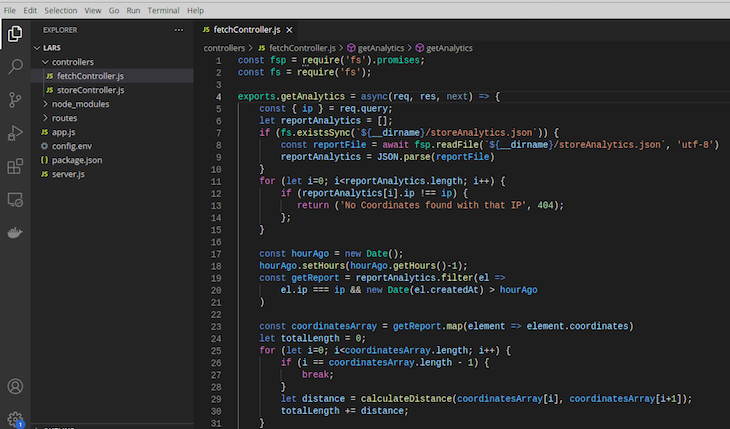Open the Run and Debug view
This screenshot has height=429, width=730.
click(x=15, y=133)
